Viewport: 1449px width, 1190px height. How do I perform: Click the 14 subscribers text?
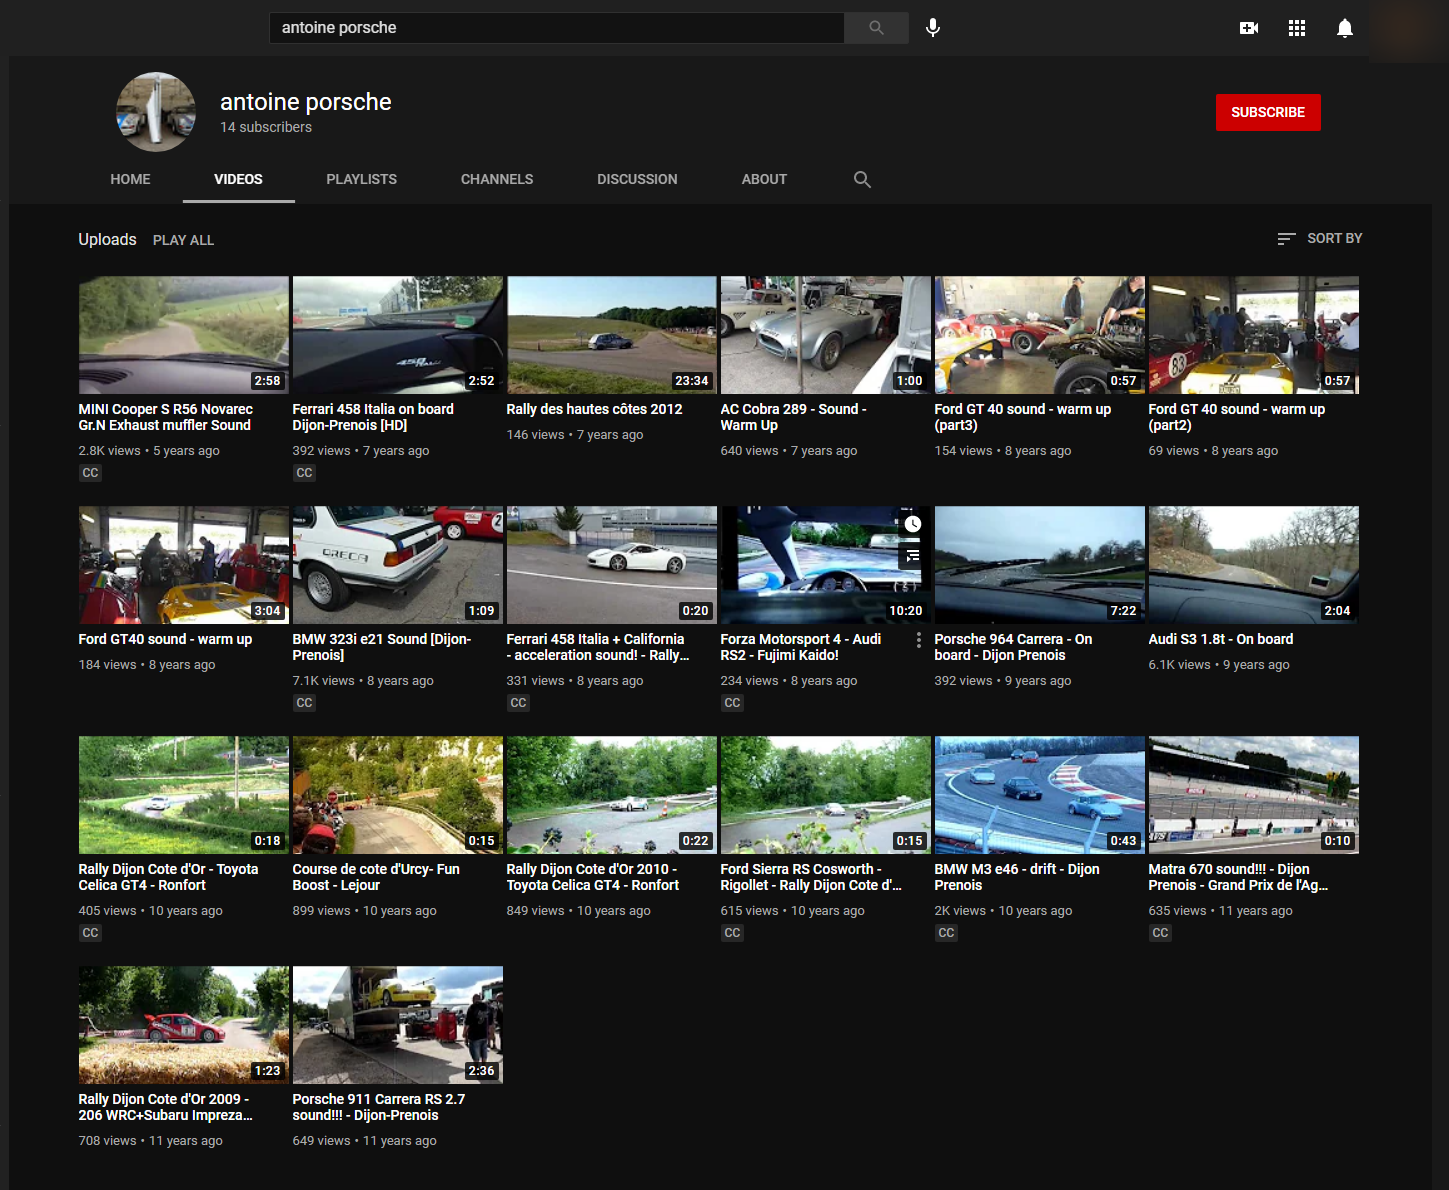coord(266,127)
